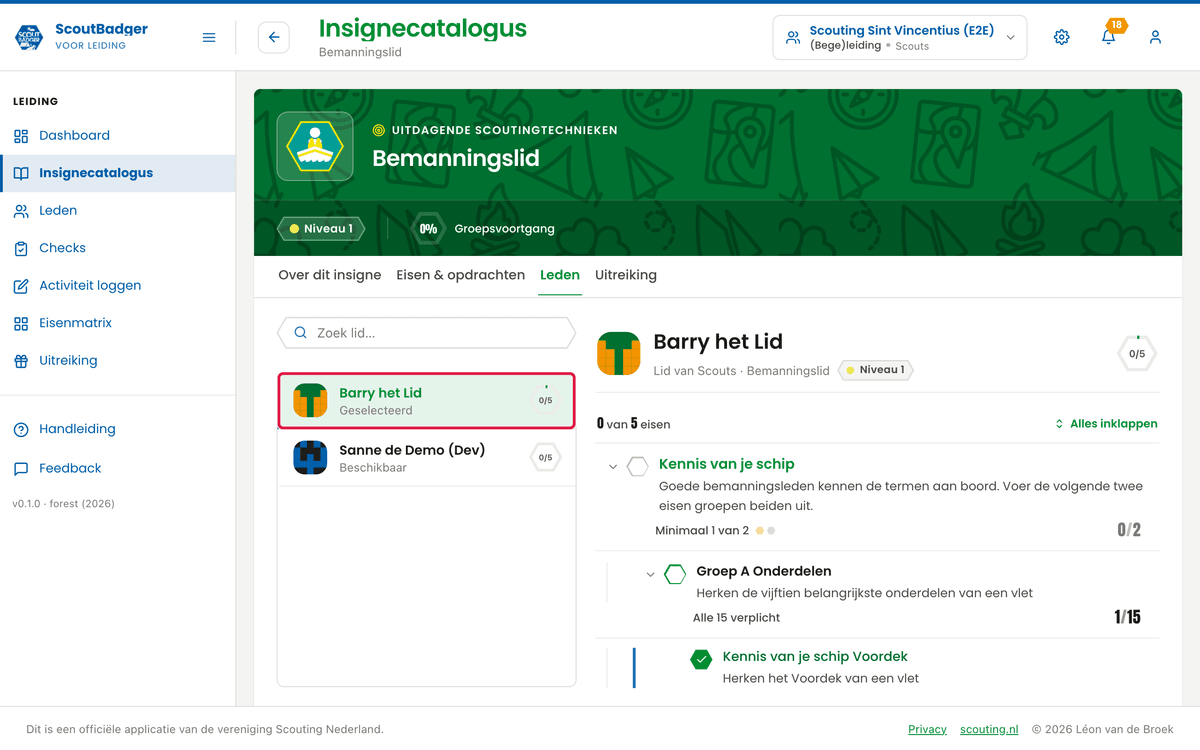1200x750 pixels.
Task: Click the 'Alle 15 verplicht' text
Action: point(736,617)
